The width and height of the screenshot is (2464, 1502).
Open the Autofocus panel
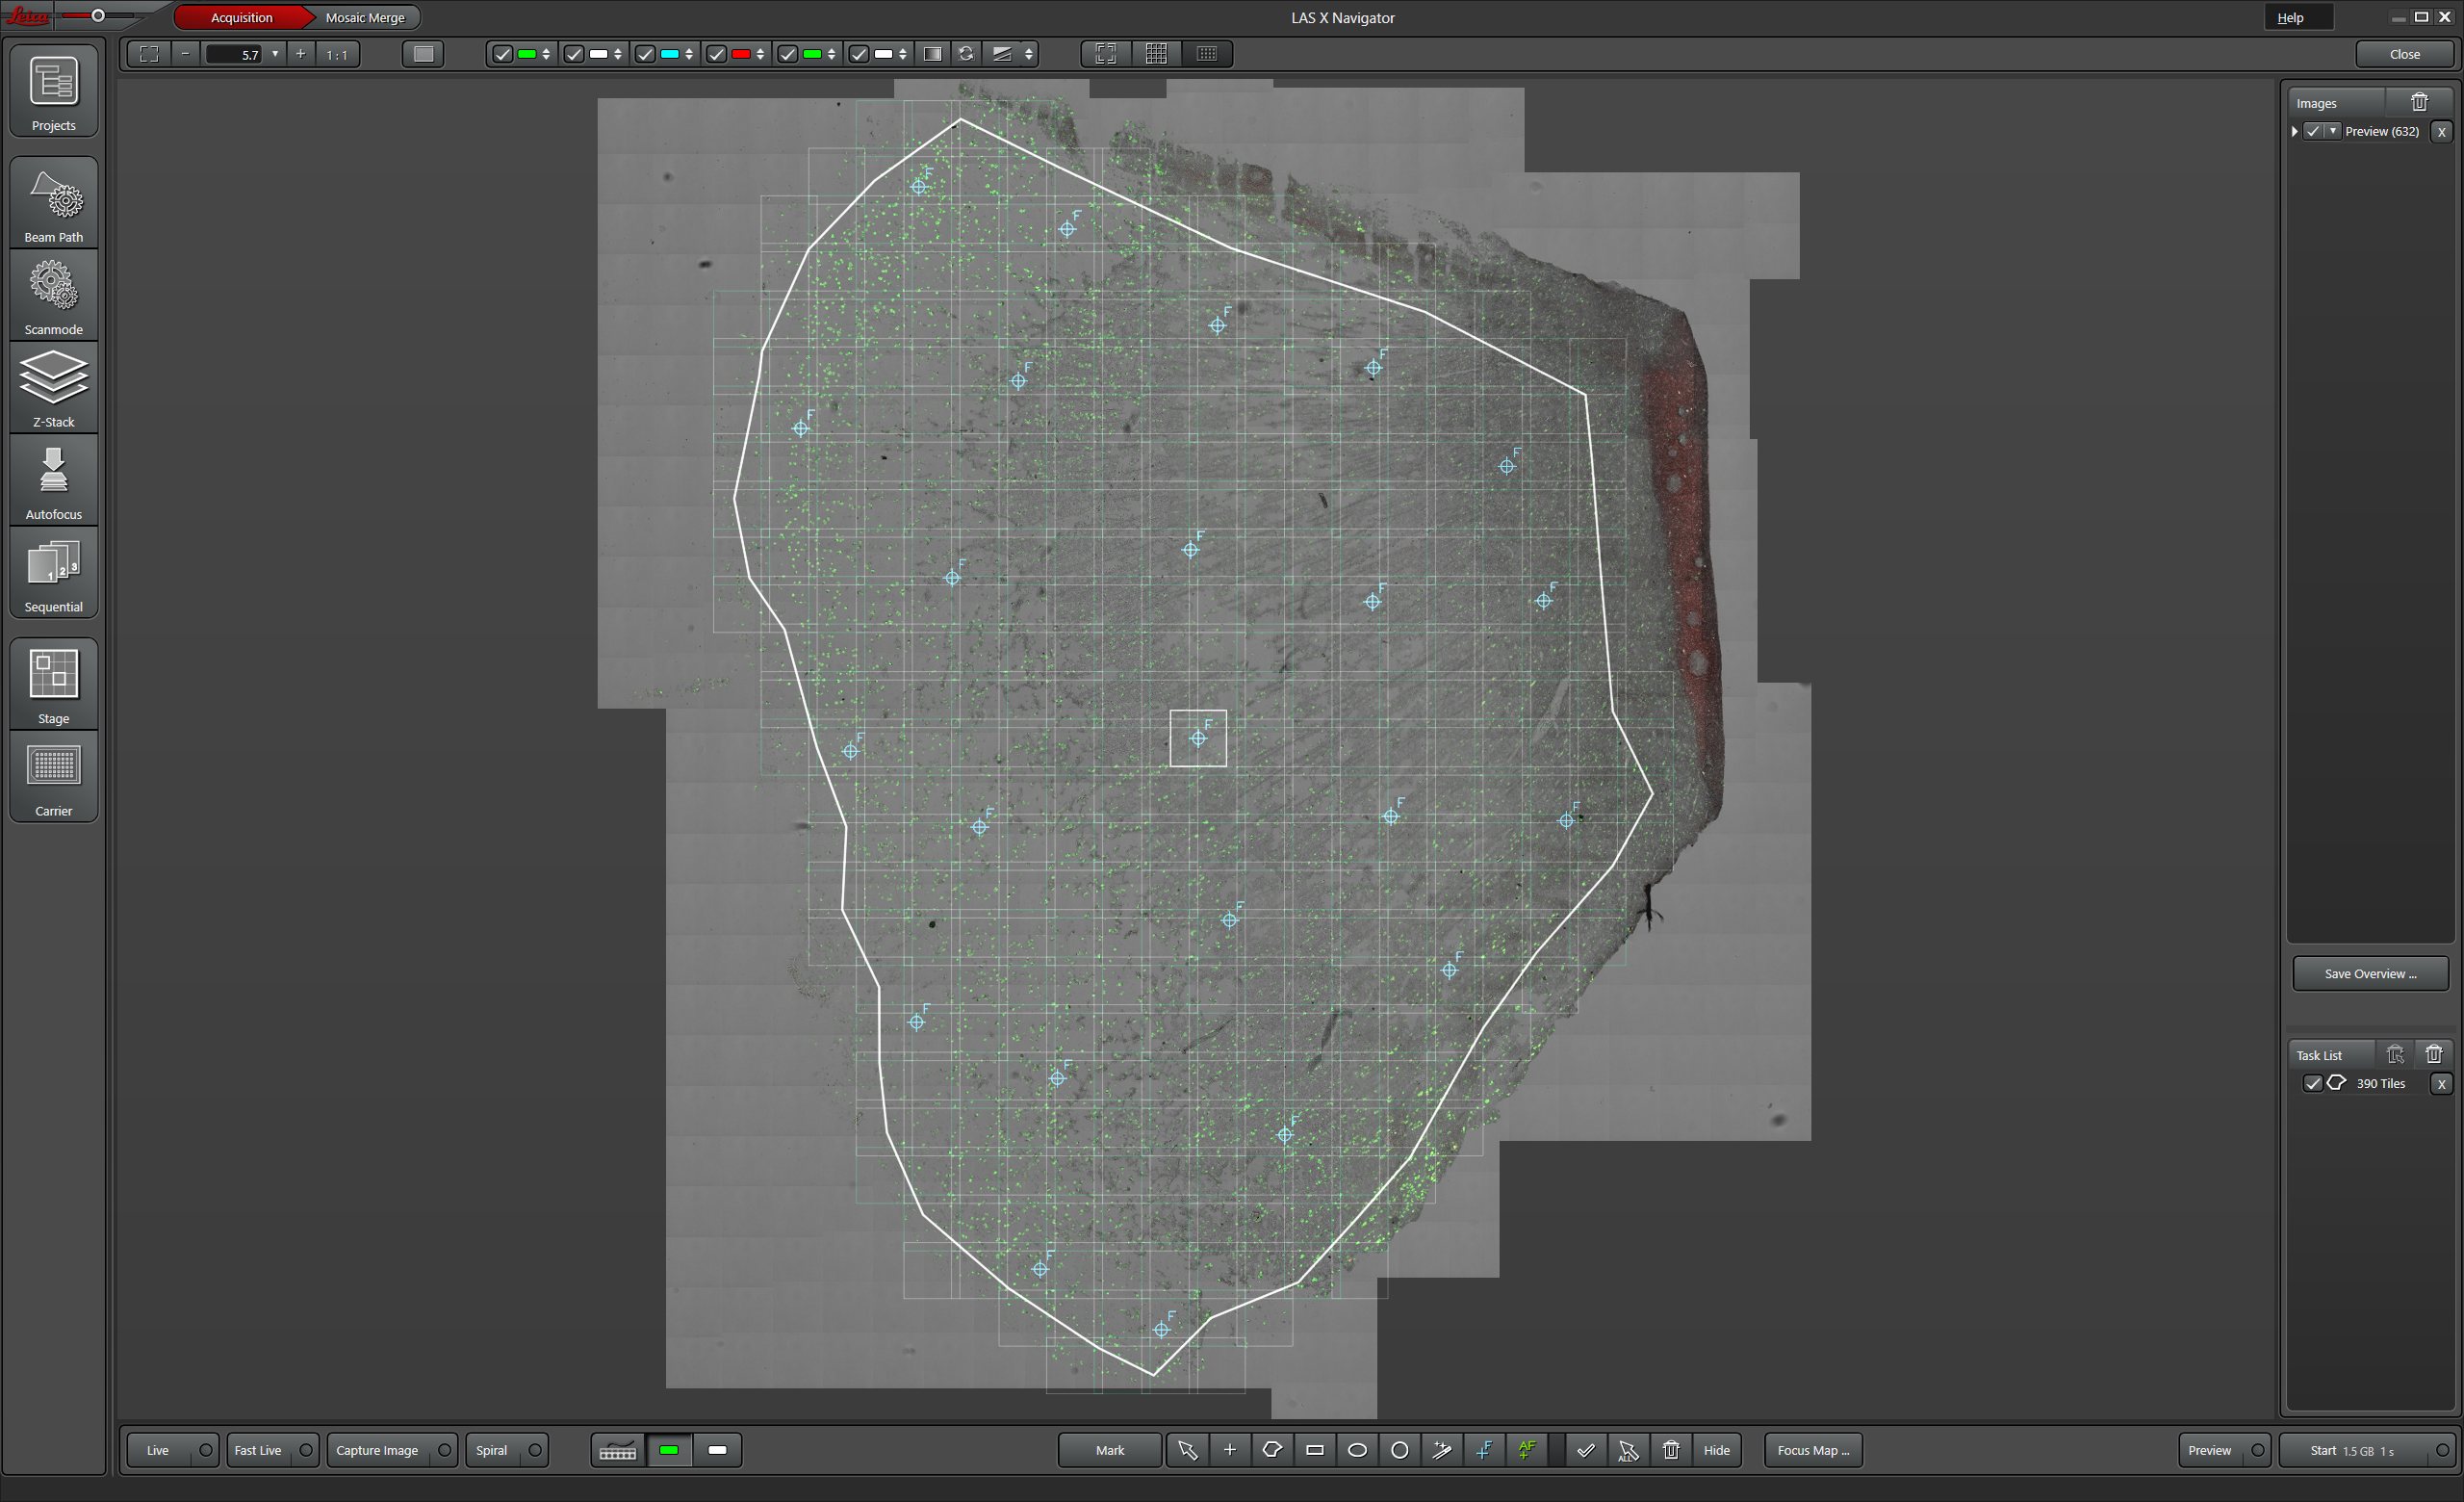pos(53,482)
